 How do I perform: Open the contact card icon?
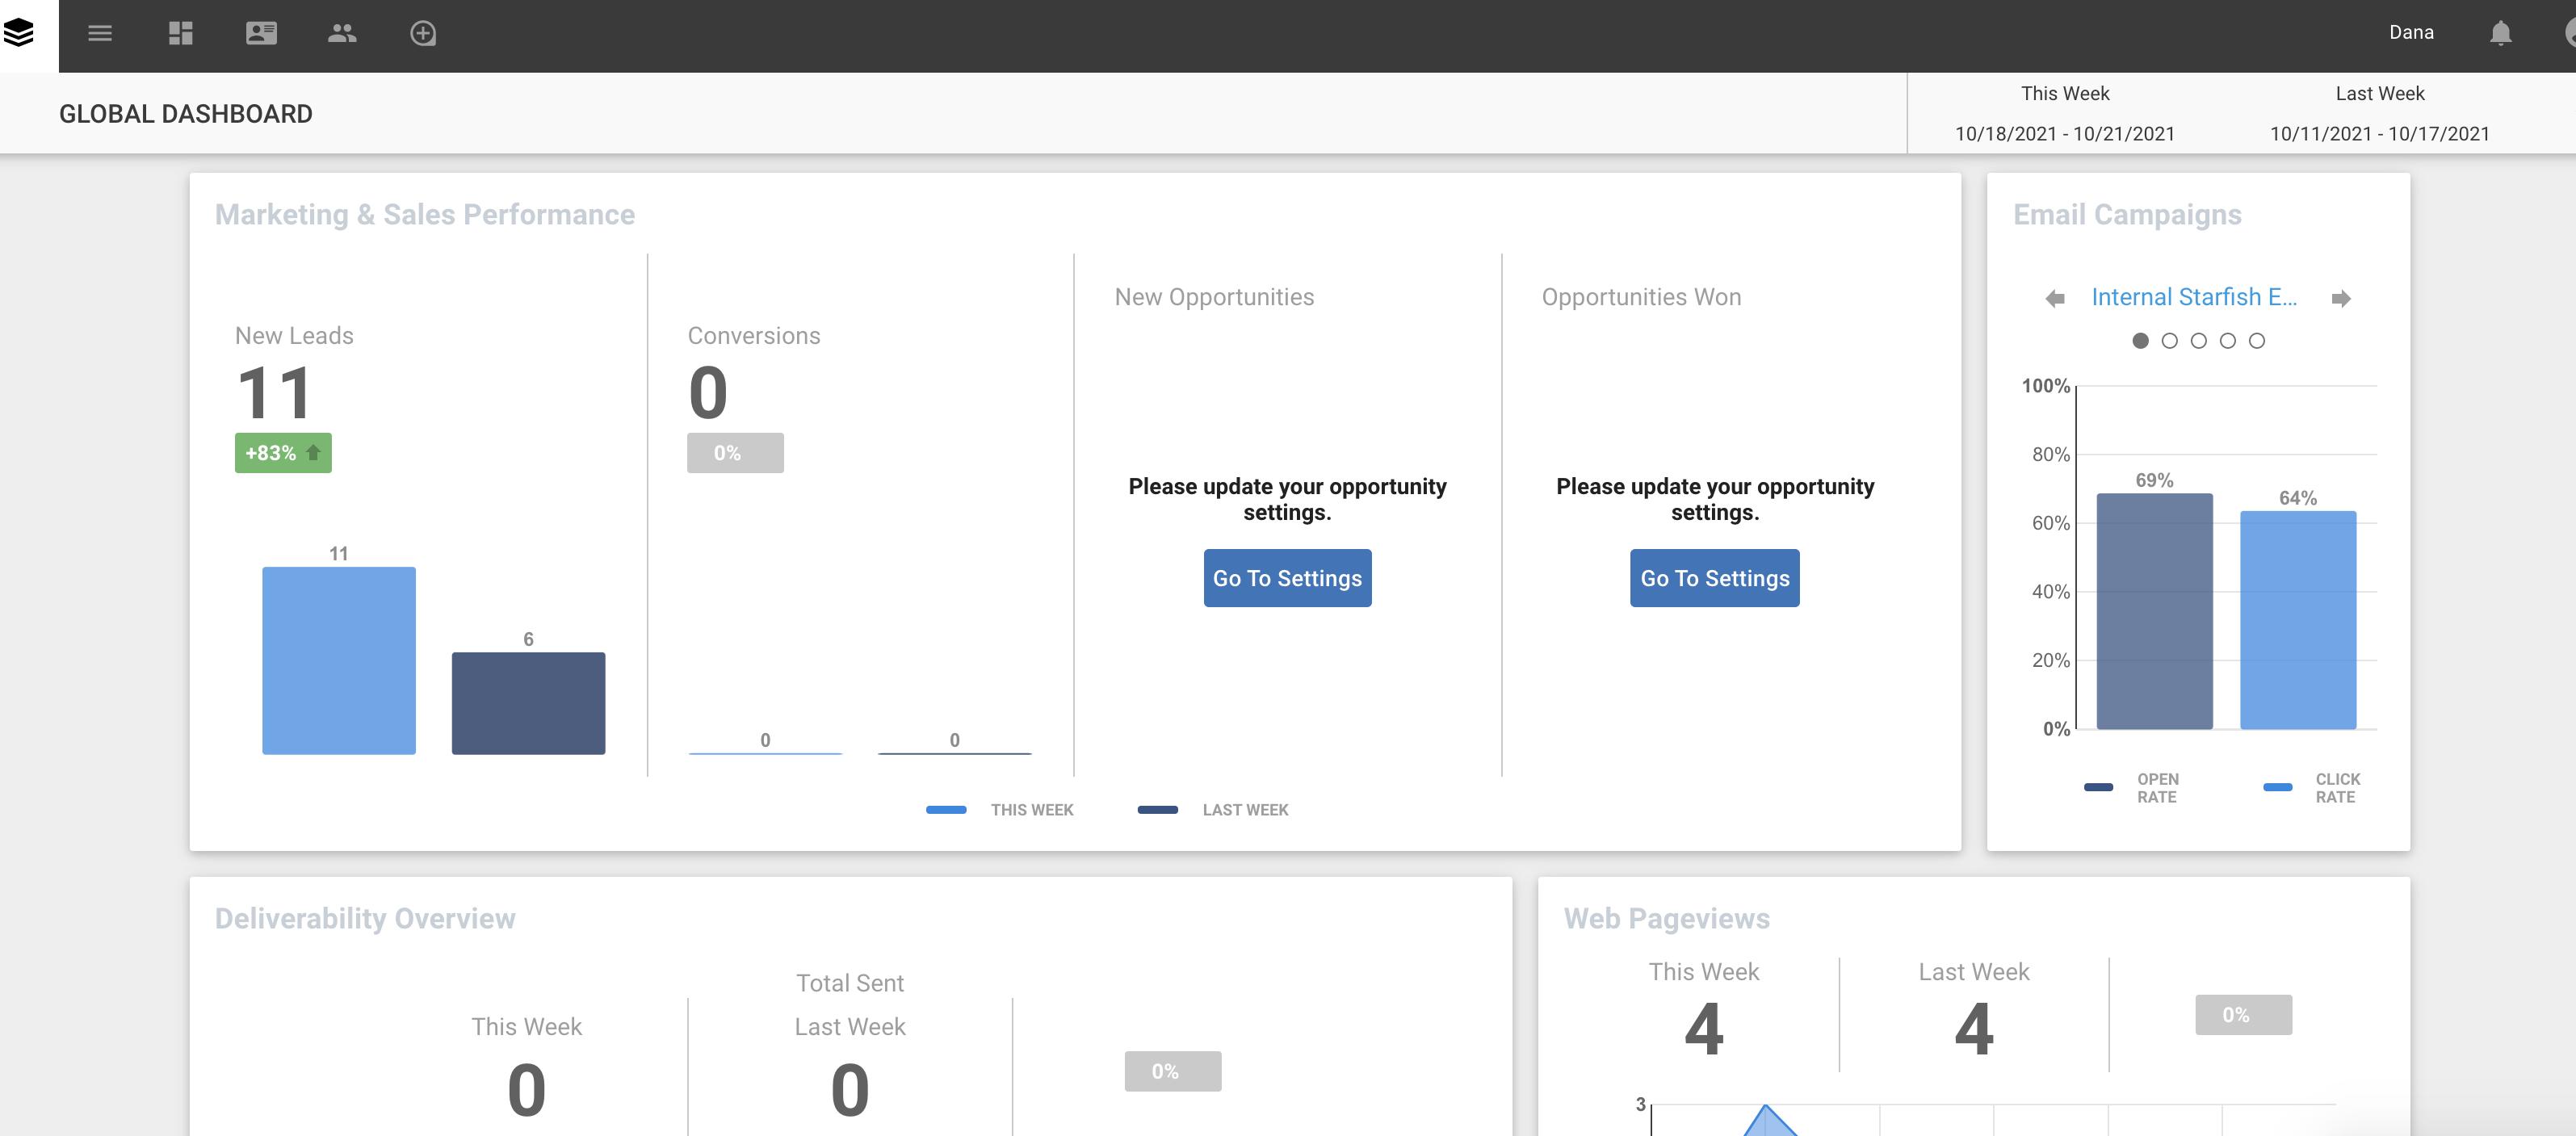coord(261,33)
